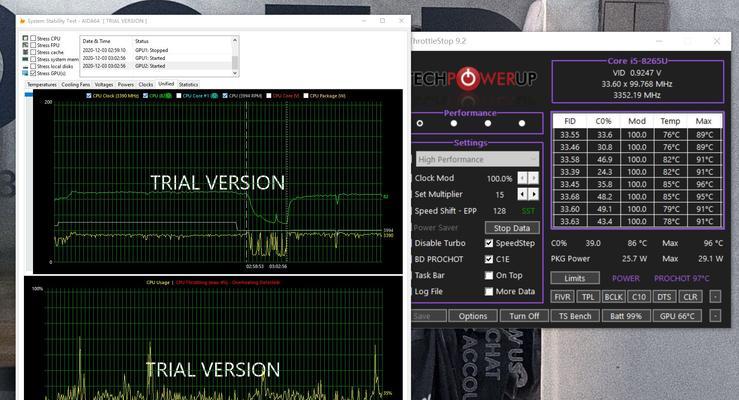Enable the Stress FPU checkbox
Image resolution: width=739 pixels, height=400 pixels.
point(33,45)
